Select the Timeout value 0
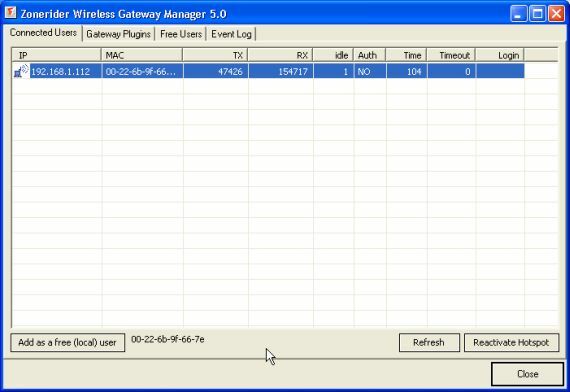 coord(451,72)
